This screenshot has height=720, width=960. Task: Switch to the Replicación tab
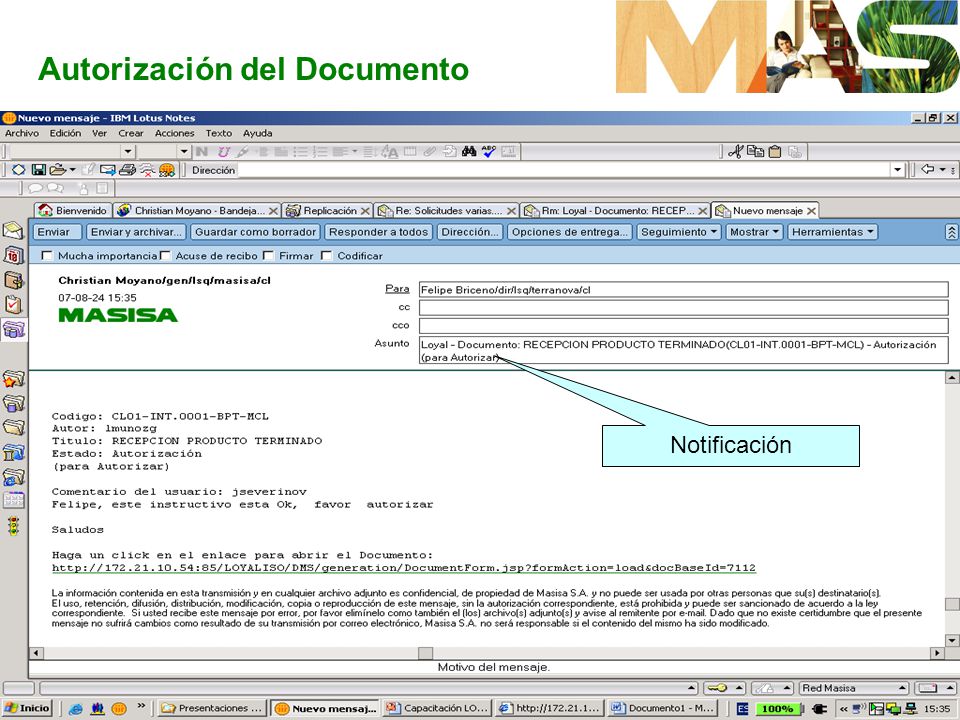pyautogui.click(x=328, y=211)
